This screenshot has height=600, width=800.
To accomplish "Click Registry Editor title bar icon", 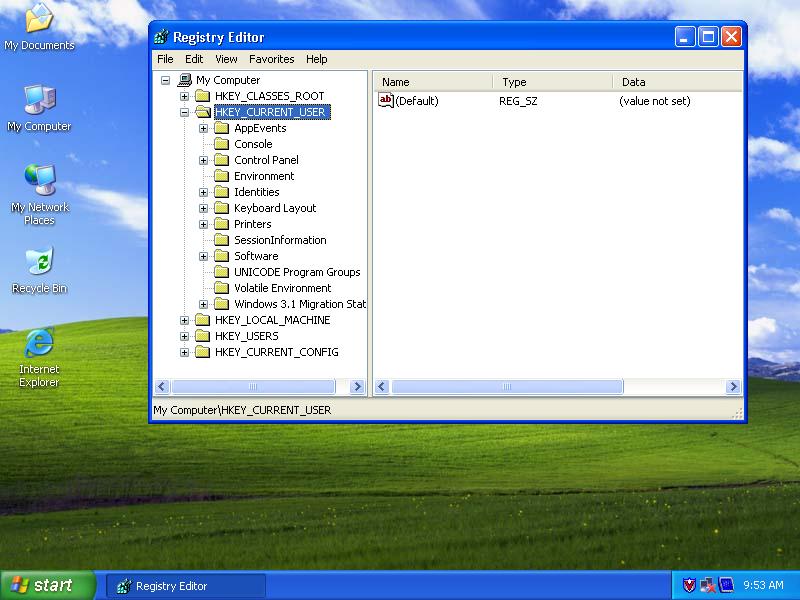I will 161,37.
